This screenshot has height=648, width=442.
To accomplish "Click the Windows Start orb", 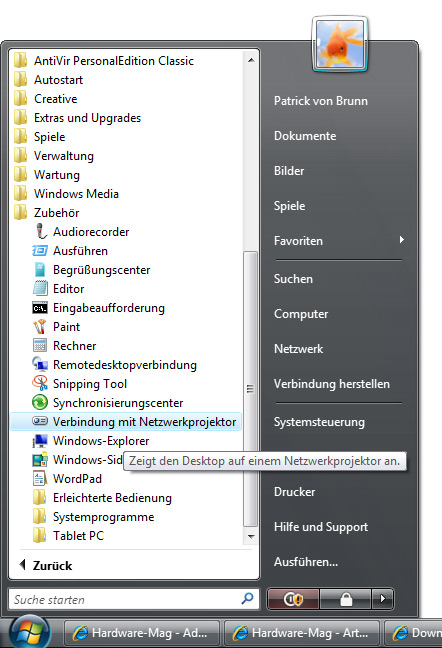I will 30,632.
